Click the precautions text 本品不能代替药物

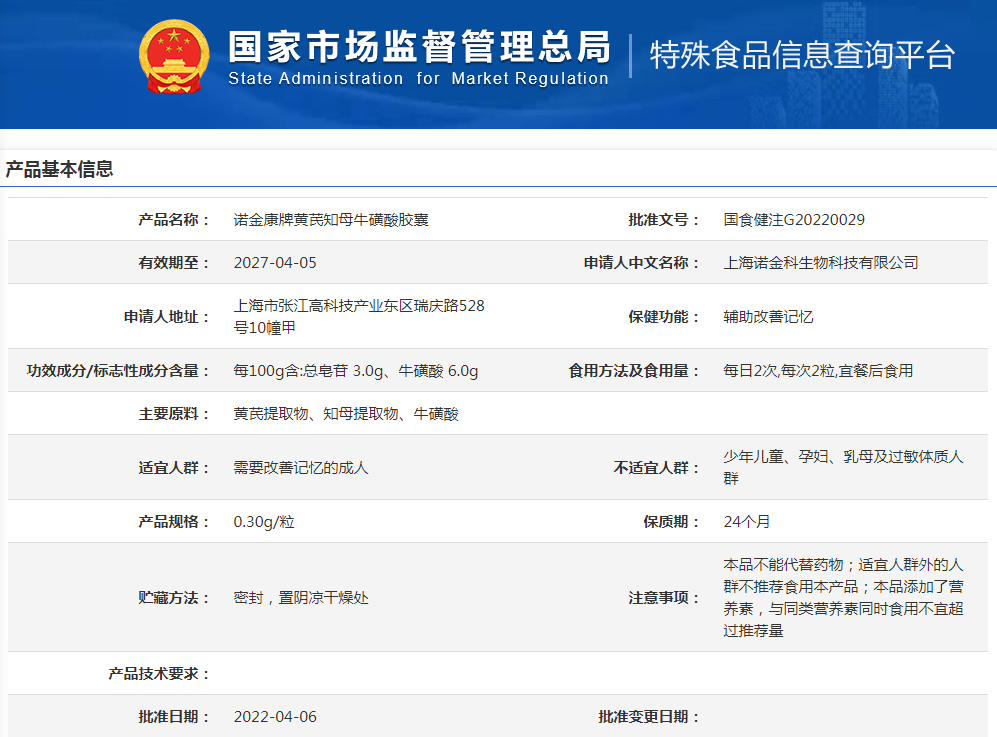point(783,565)
